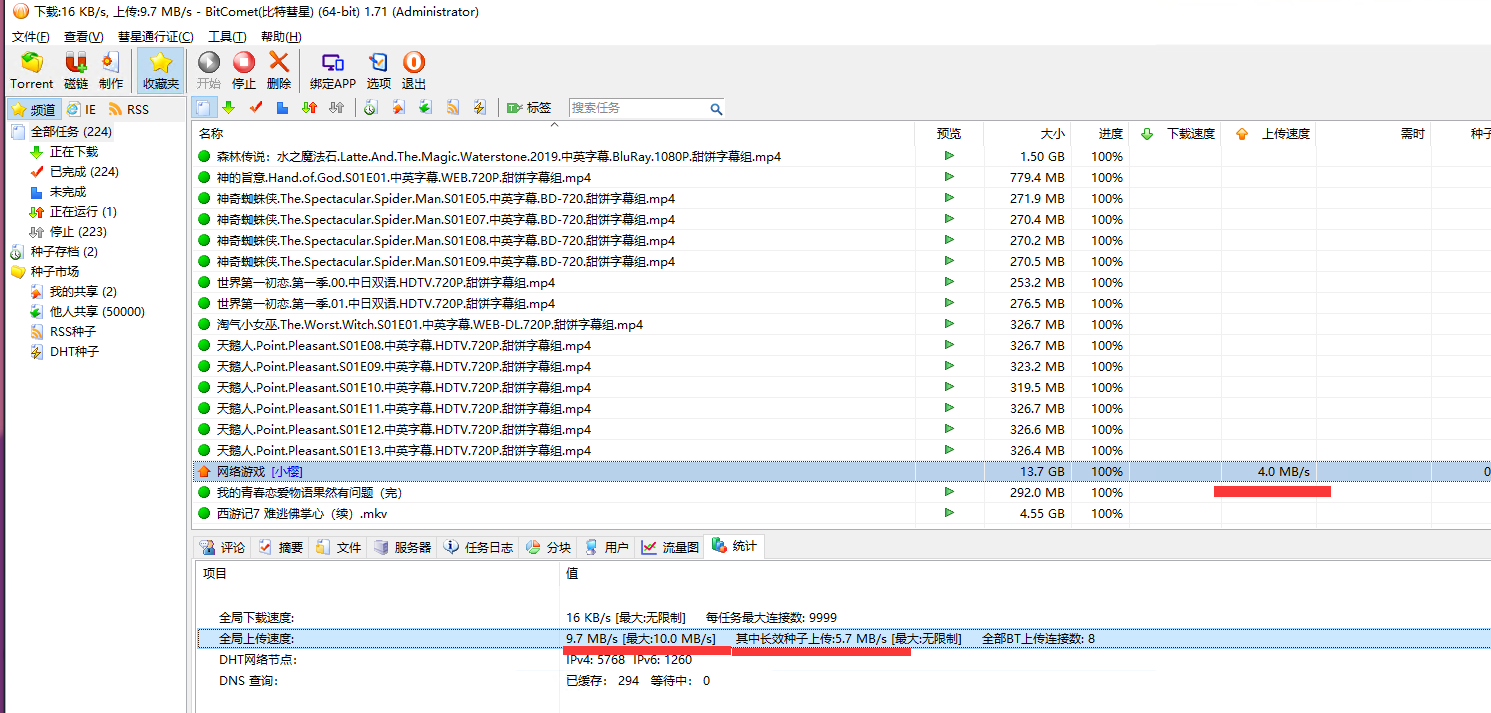The image size is (1491, 713).
Task: Switch to the 摘要 summary tab
Action: click(280, 547)
